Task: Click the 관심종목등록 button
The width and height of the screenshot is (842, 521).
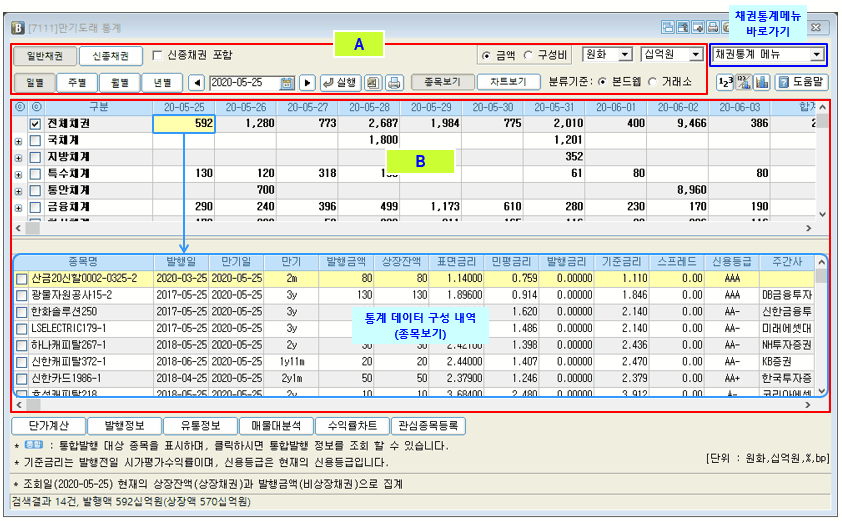Action: [x=429, y=426]
